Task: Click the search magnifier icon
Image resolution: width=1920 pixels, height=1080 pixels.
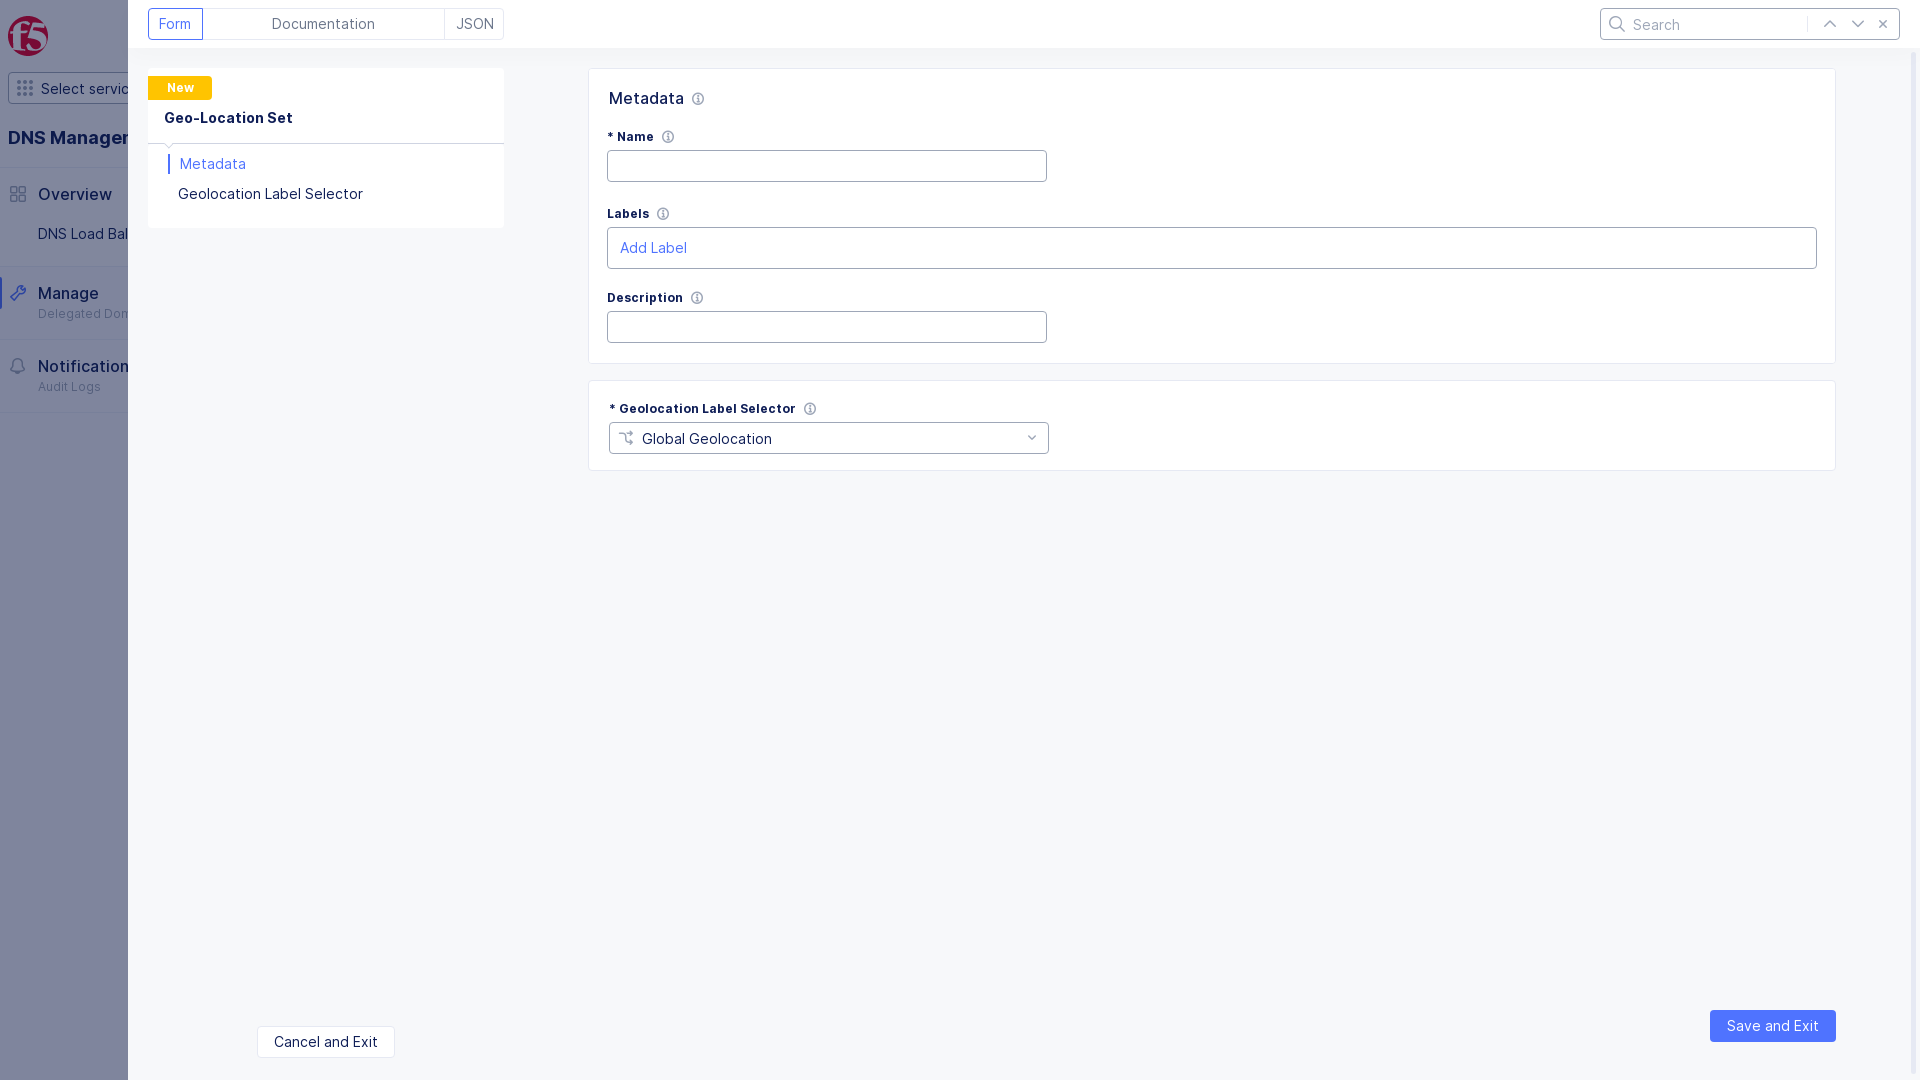Action: coord(1617,24)
